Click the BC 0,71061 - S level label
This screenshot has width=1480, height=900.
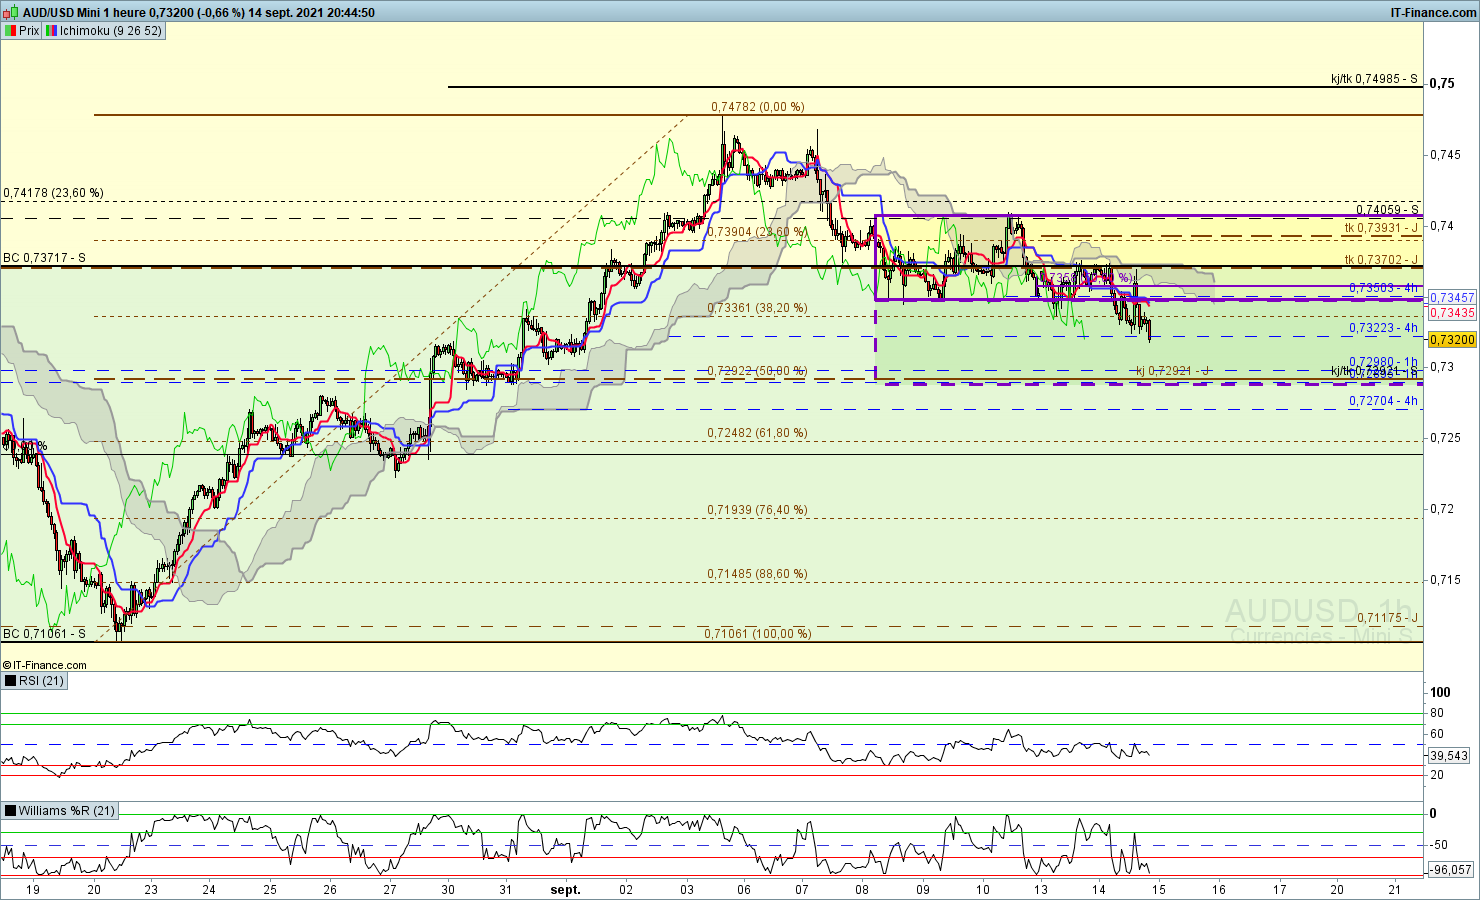(44, 634)
